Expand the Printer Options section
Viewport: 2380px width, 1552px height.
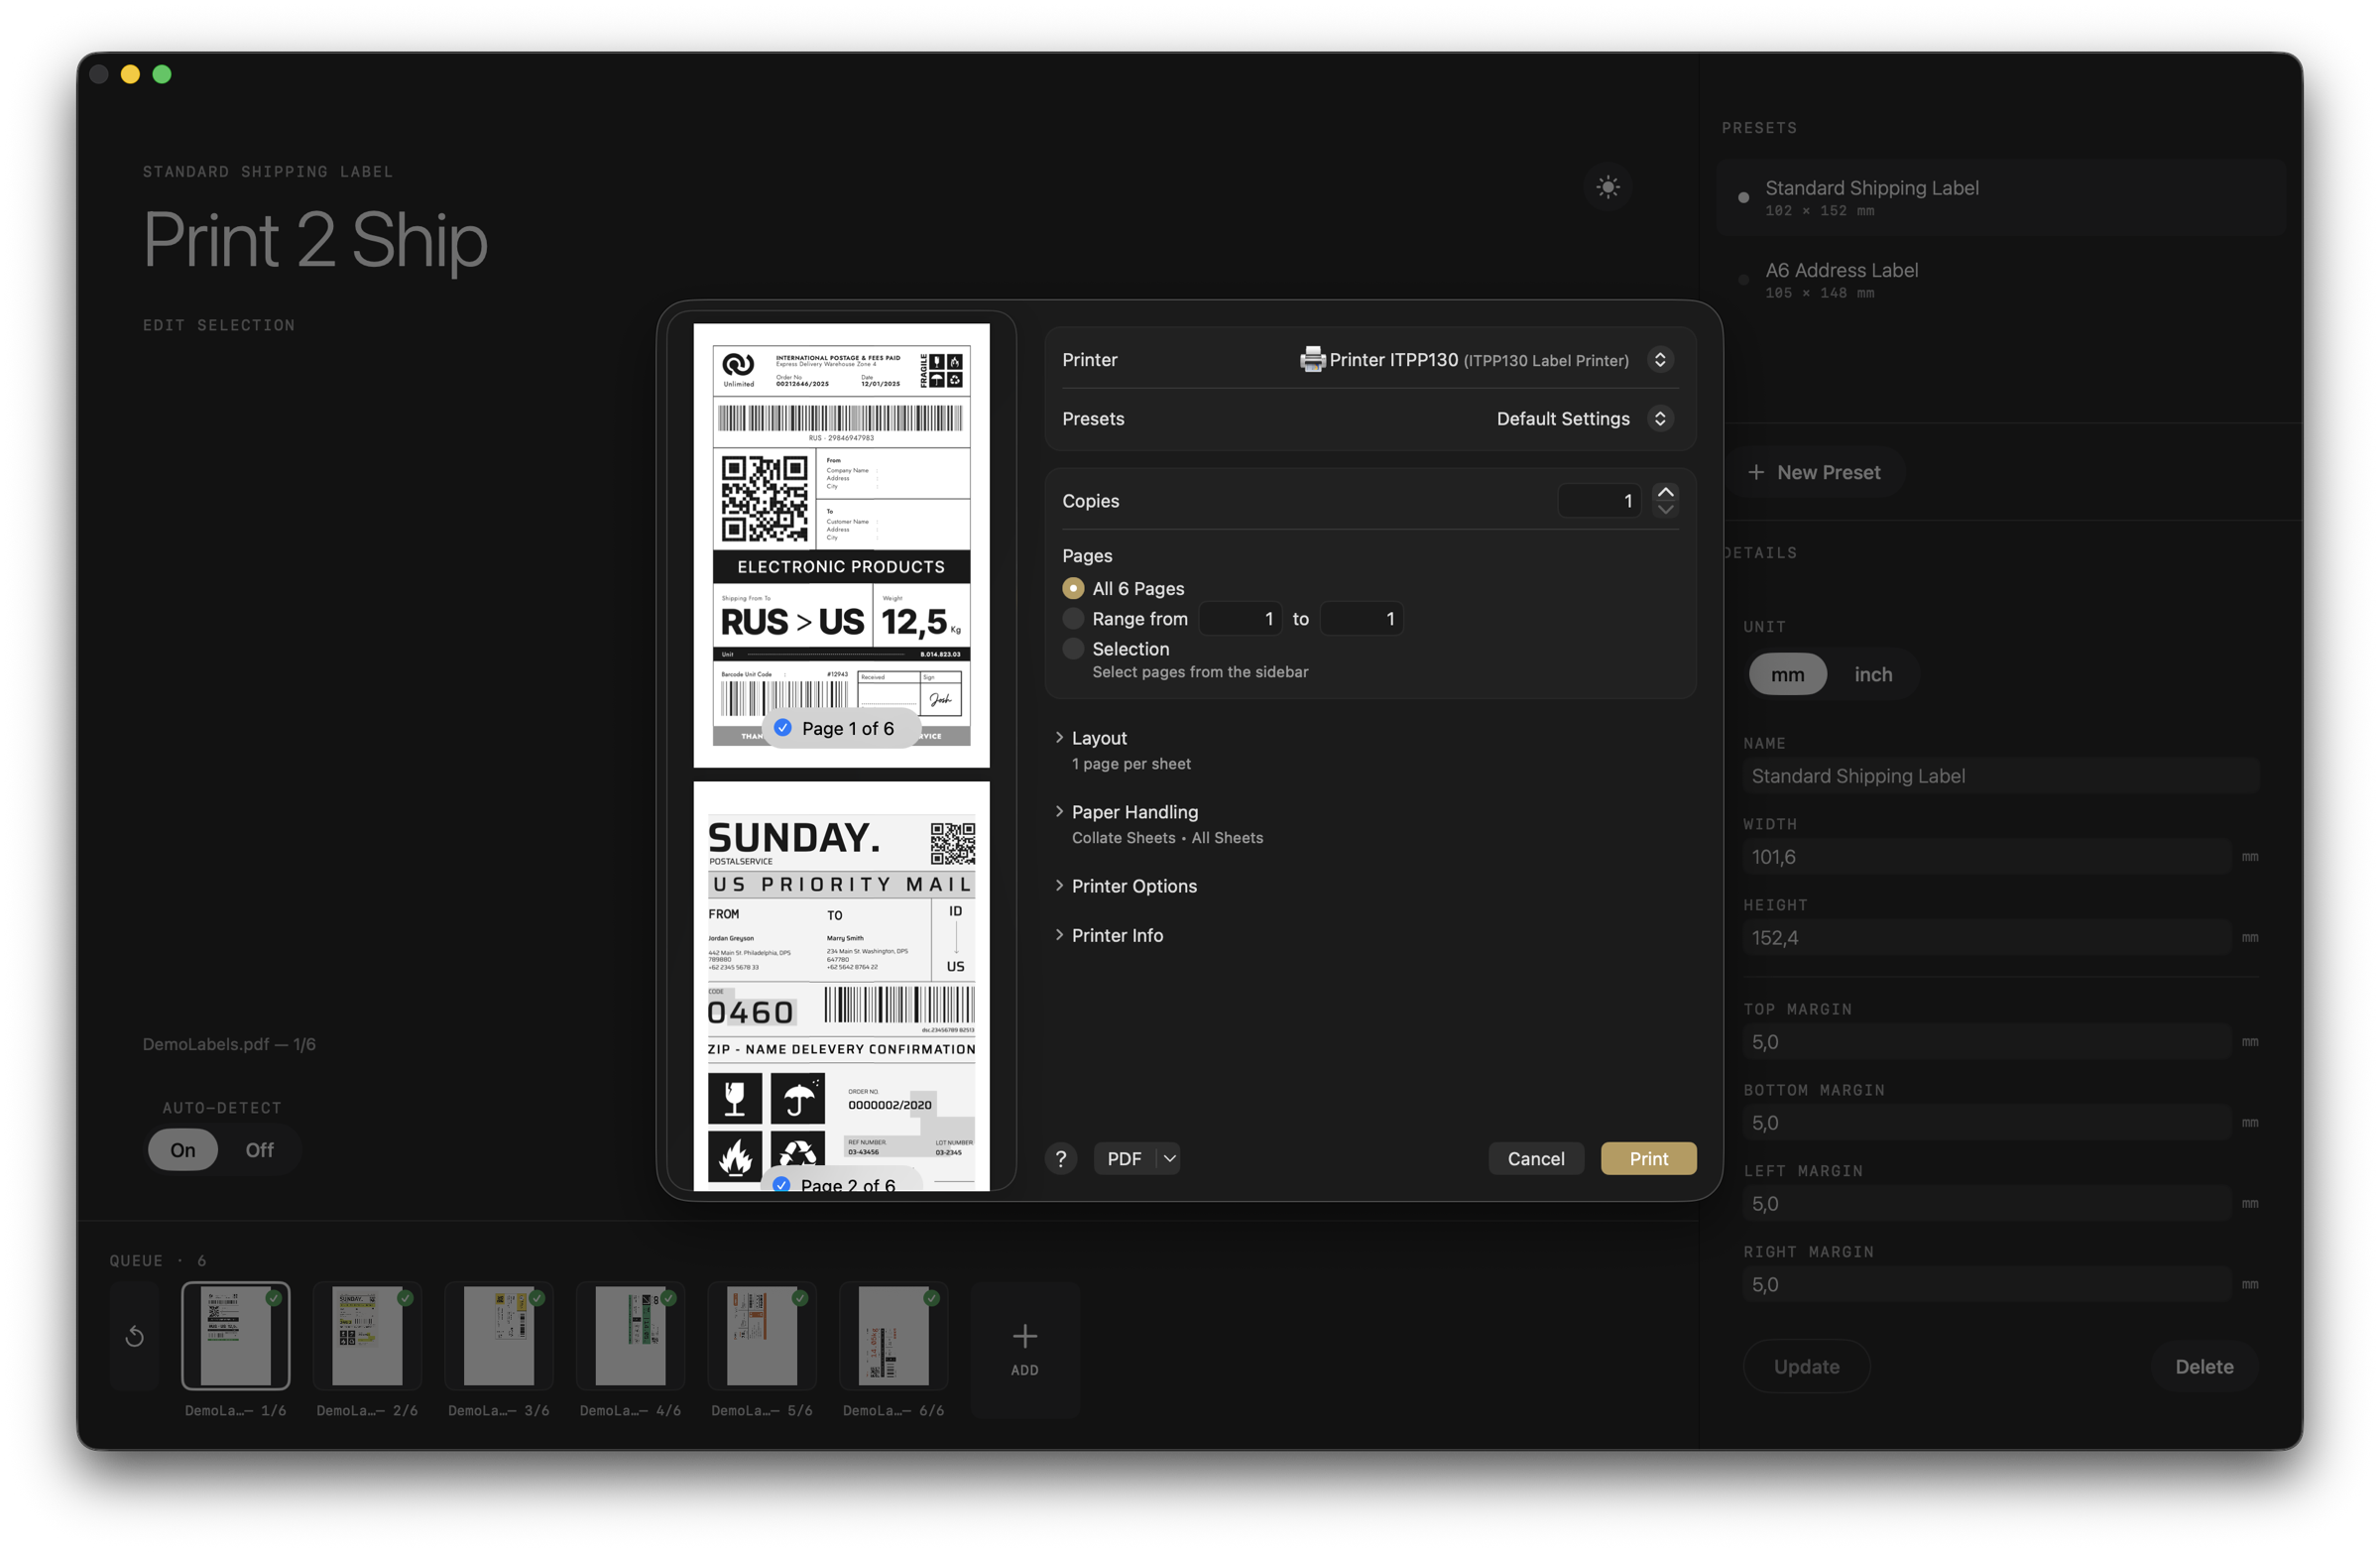point(1059,885)
